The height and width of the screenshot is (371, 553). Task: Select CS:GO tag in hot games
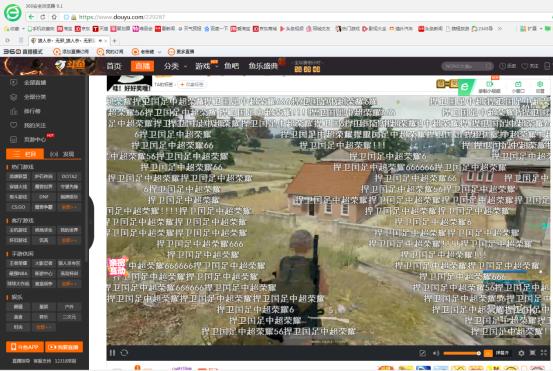point(18,207)
